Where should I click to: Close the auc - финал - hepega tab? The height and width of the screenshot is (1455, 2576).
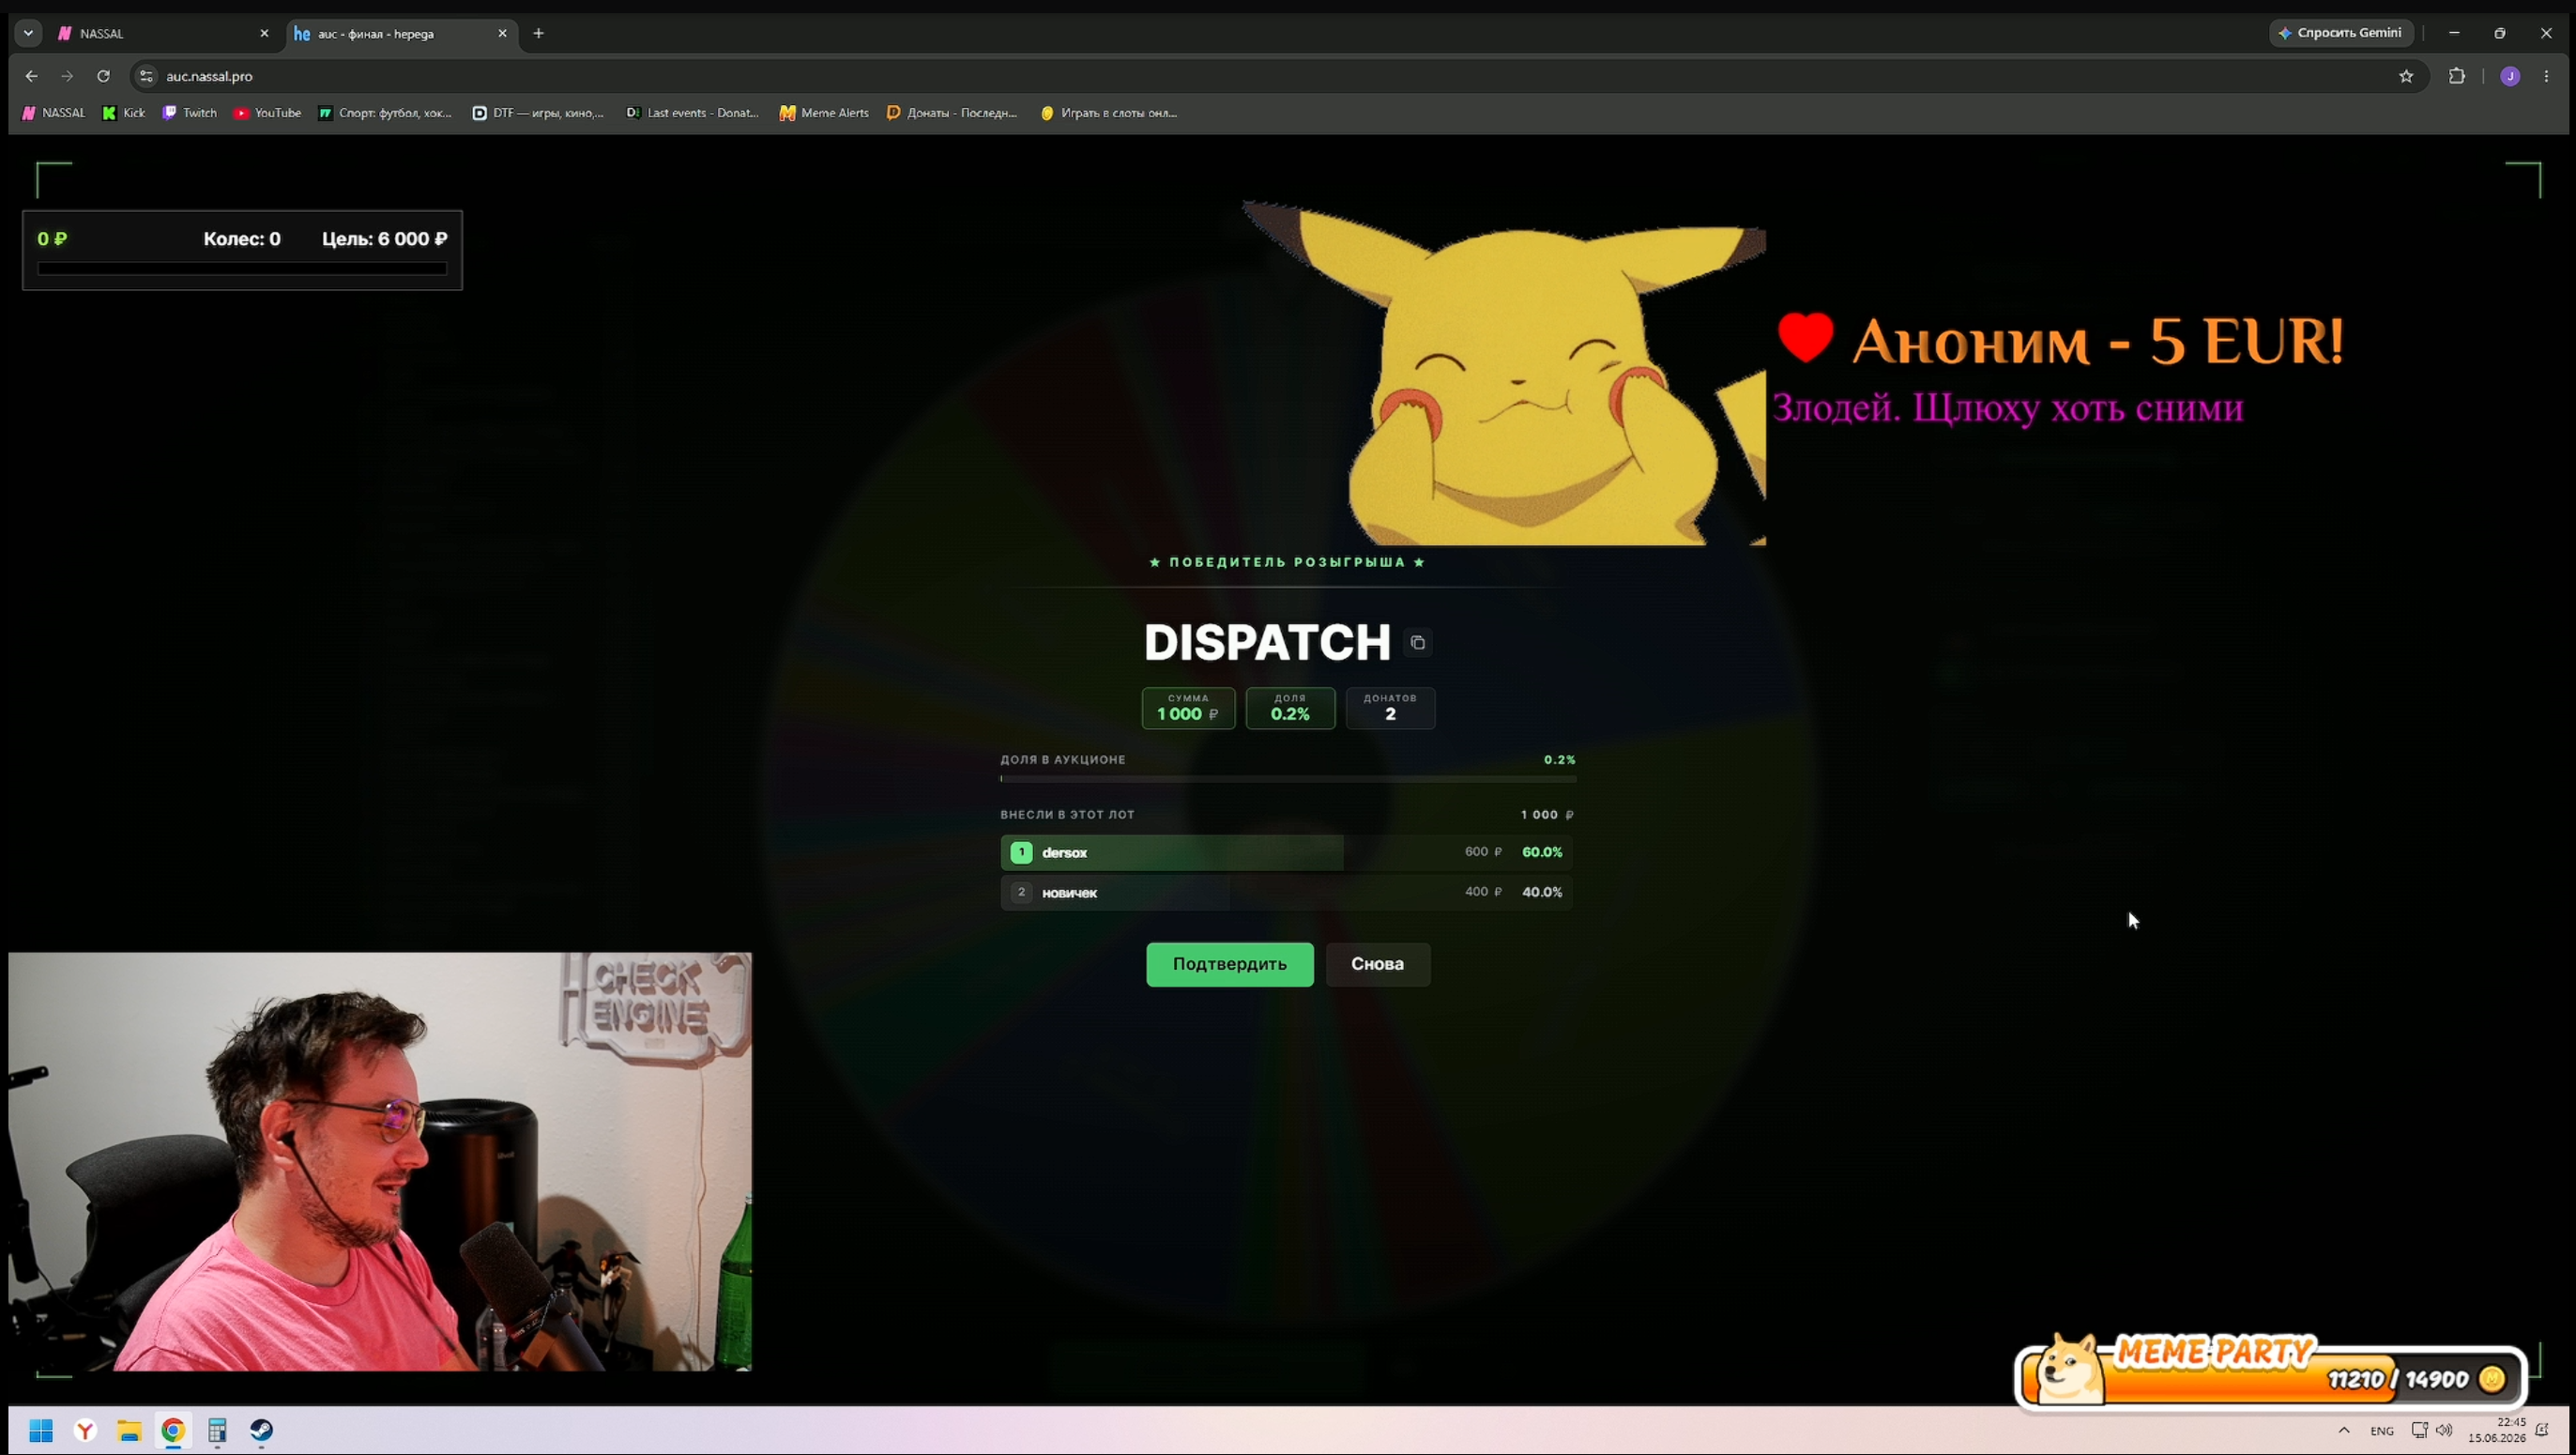click(502, 33)
